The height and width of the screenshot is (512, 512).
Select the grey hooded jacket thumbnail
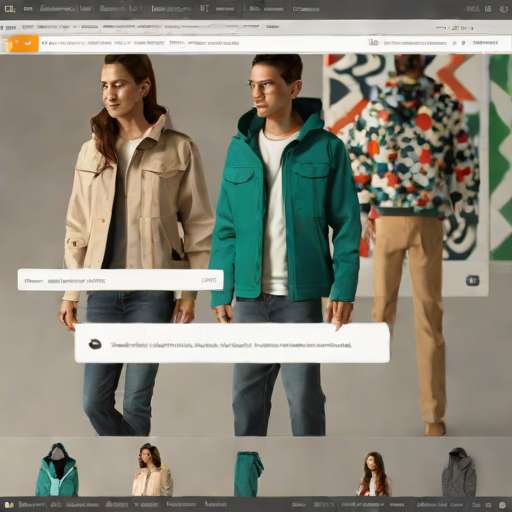click(459, 472)
